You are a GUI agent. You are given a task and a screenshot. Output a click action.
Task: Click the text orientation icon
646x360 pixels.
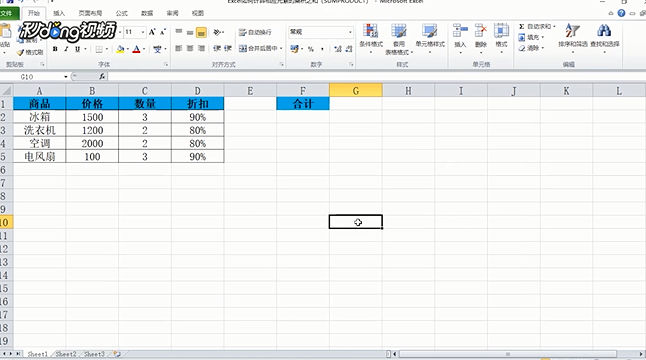click(x=217, y=32)
